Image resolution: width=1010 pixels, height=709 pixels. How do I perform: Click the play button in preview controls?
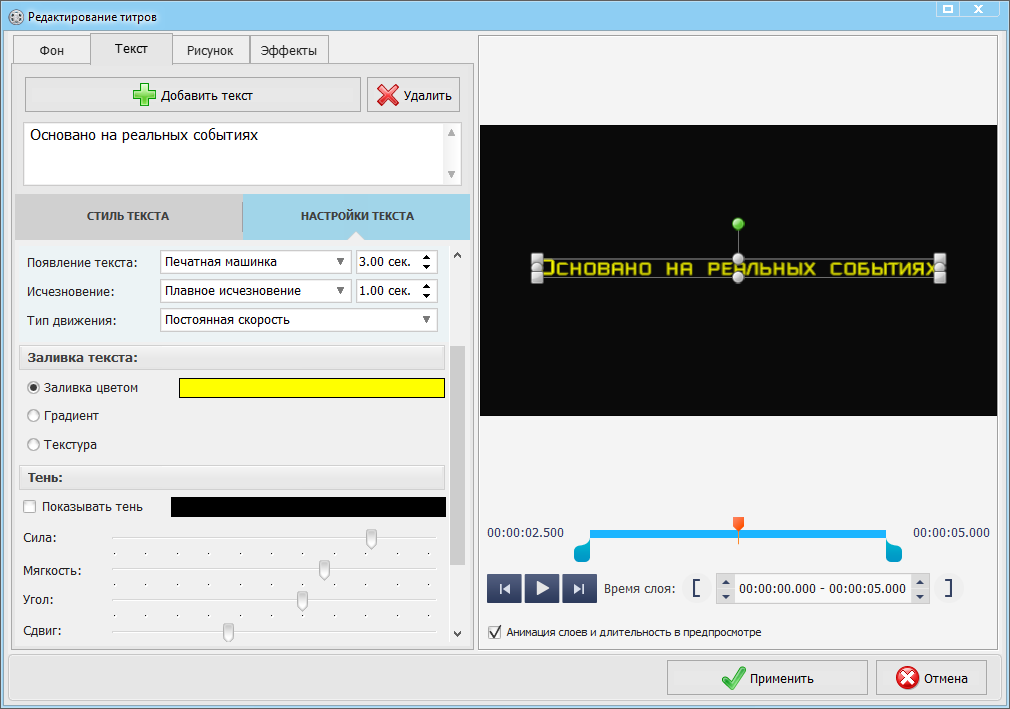point(542,589)
